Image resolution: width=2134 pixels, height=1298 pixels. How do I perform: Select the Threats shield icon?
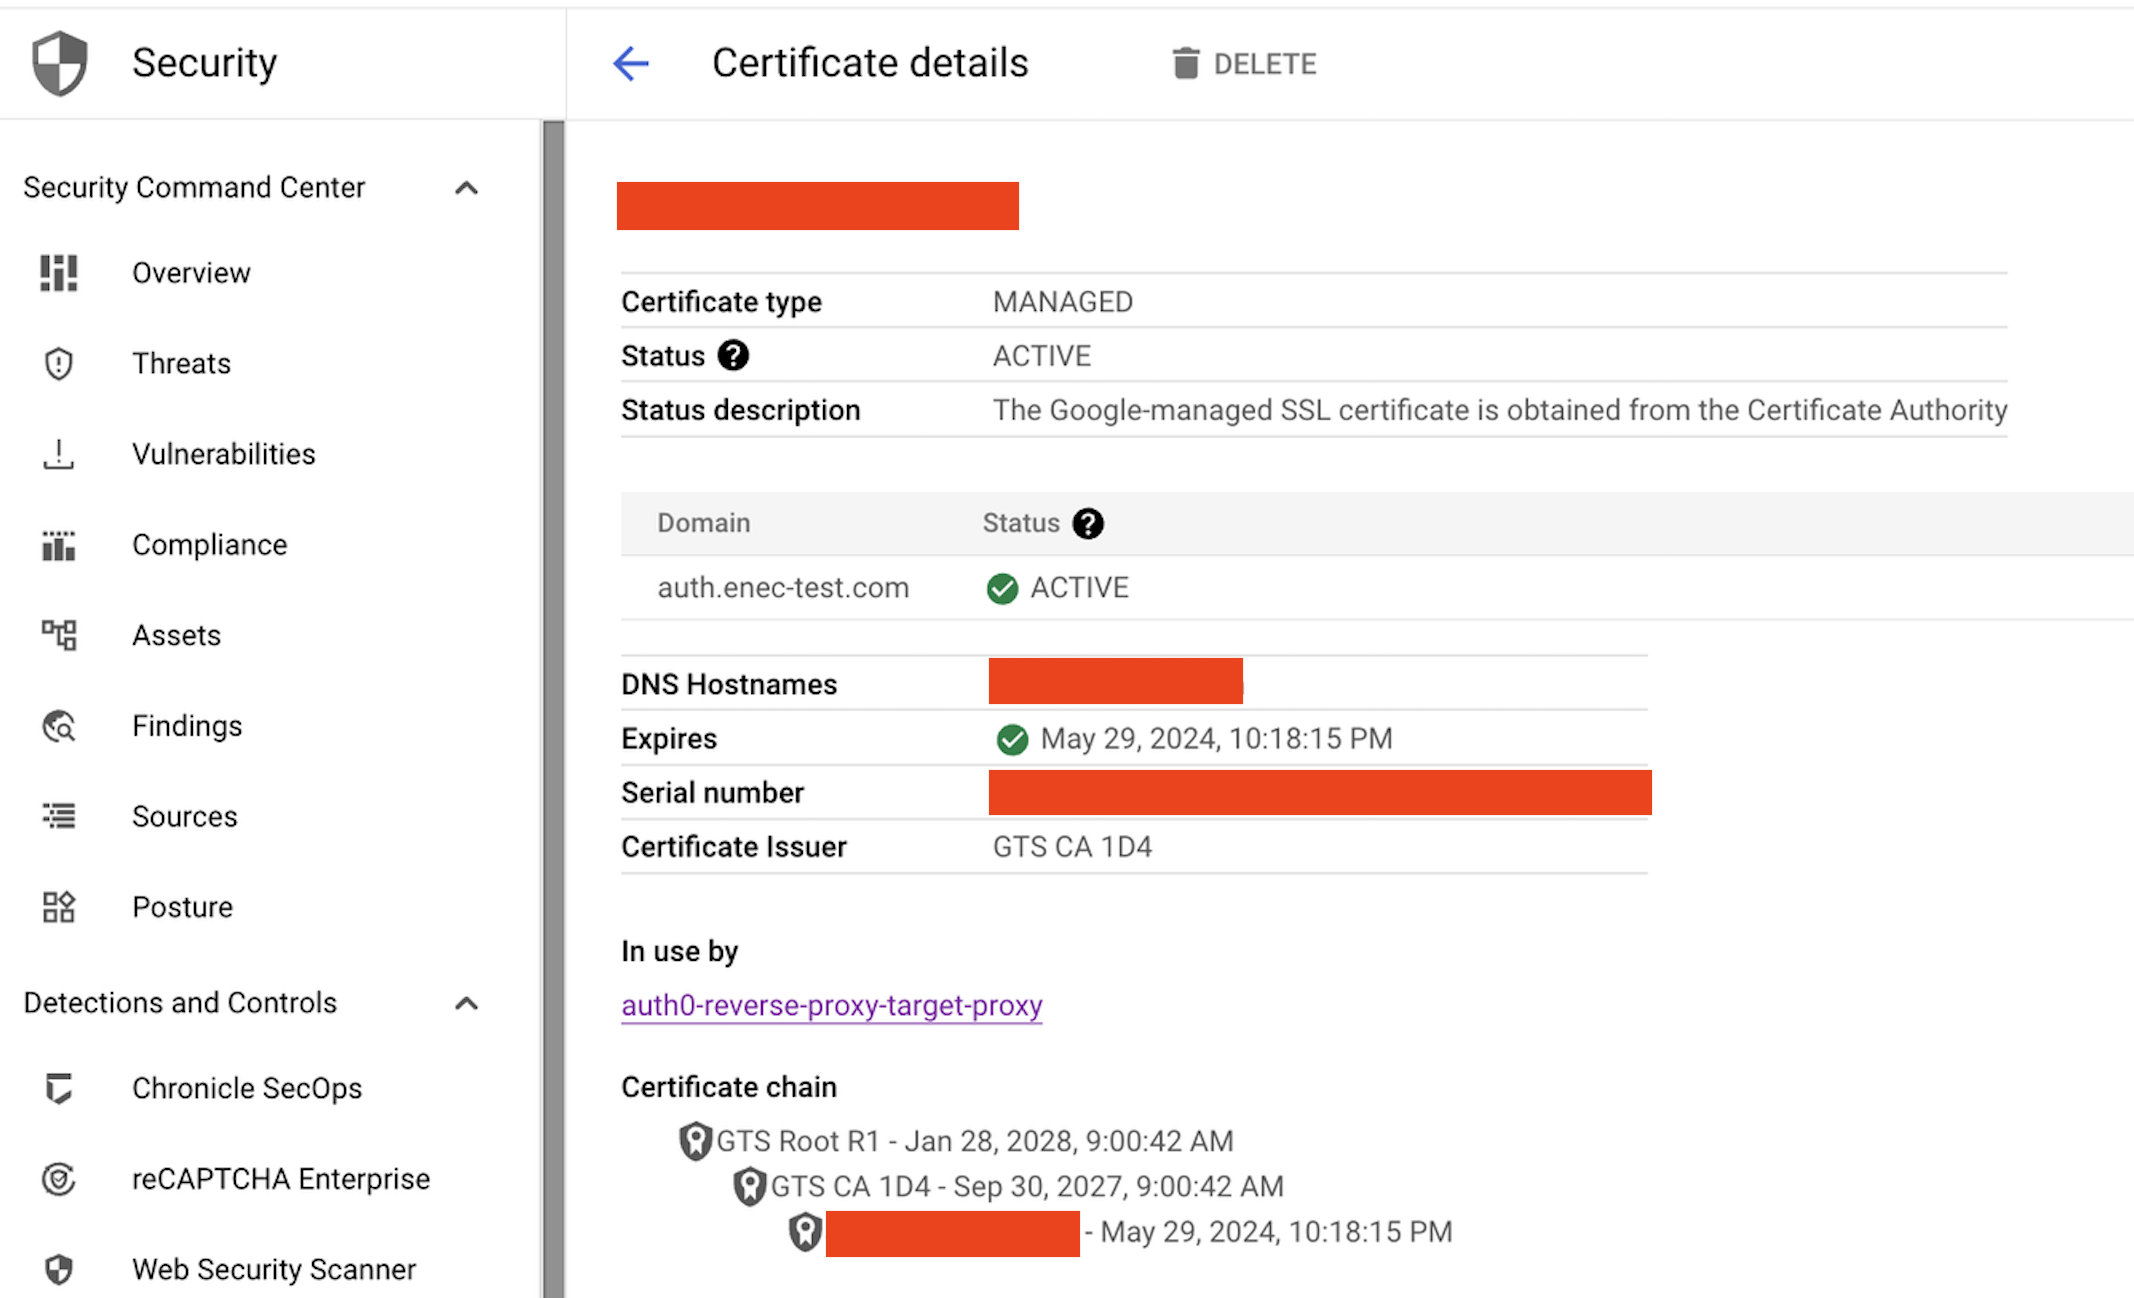[x=59, y=364]
